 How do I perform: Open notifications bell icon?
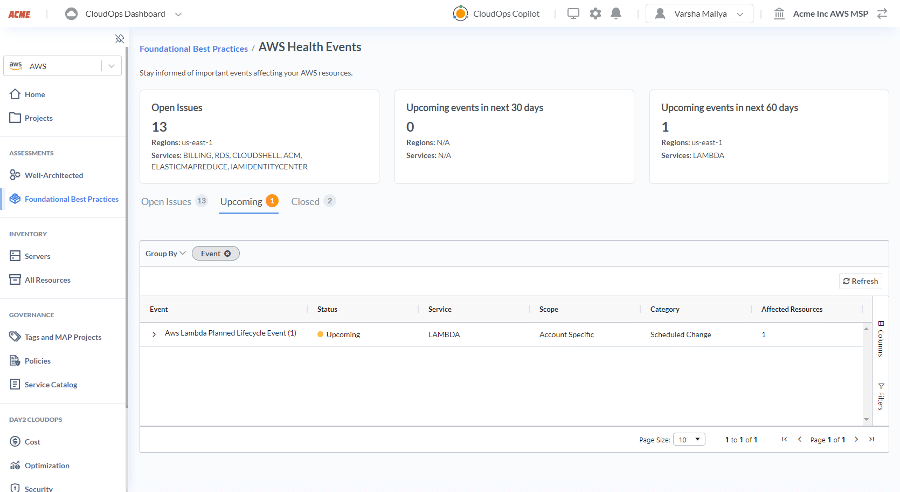[616, 14]
